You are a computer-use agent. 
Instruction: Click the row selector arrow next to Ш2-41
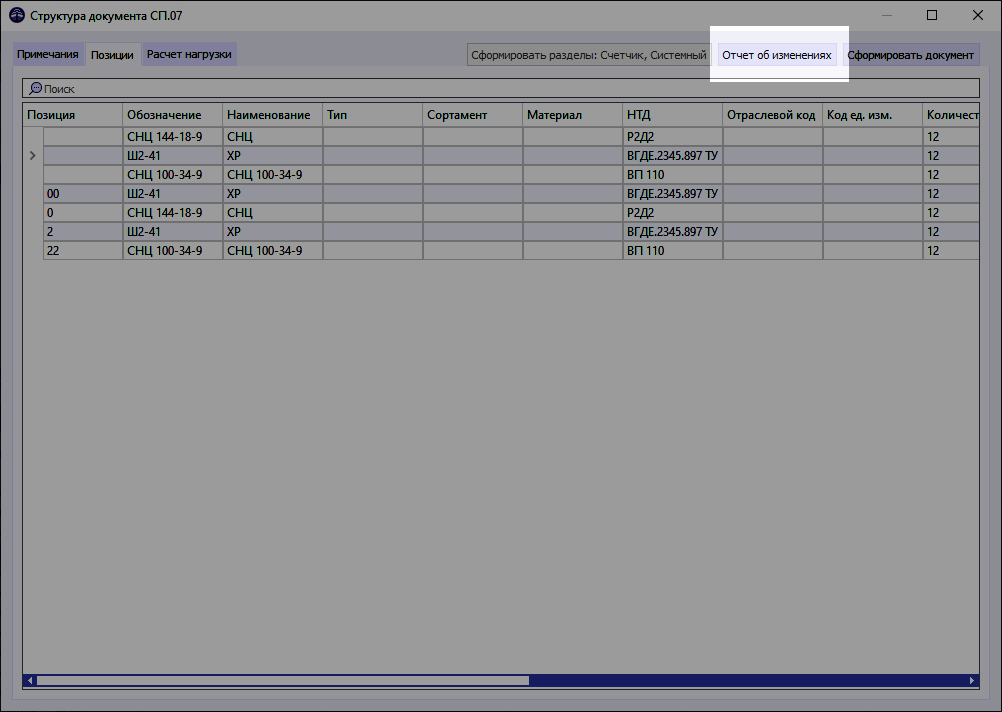(x=31, y=155)
